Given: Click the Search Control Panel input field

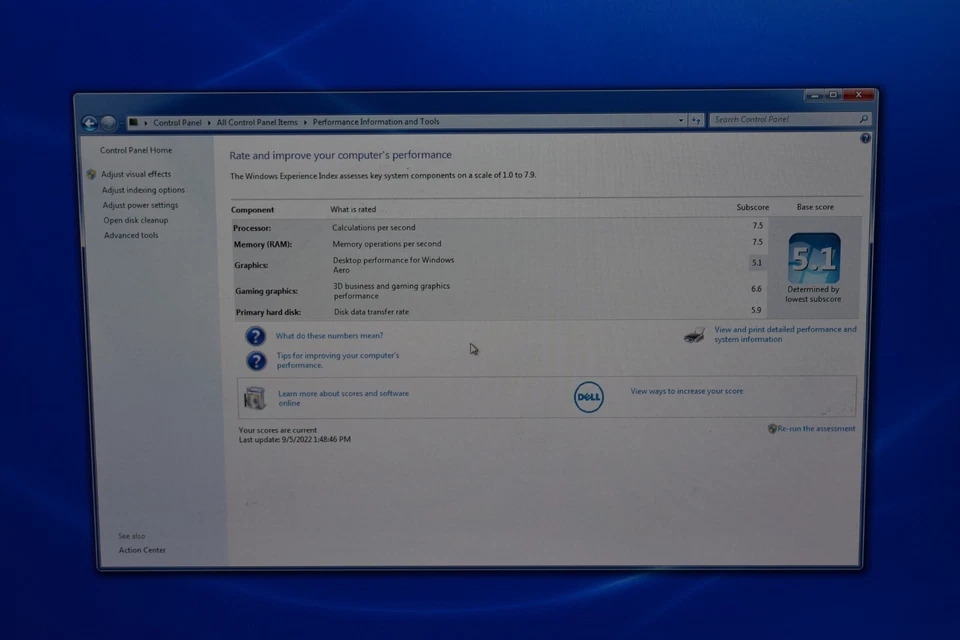Looking at the screenshot, I should [x=782, y=120].
